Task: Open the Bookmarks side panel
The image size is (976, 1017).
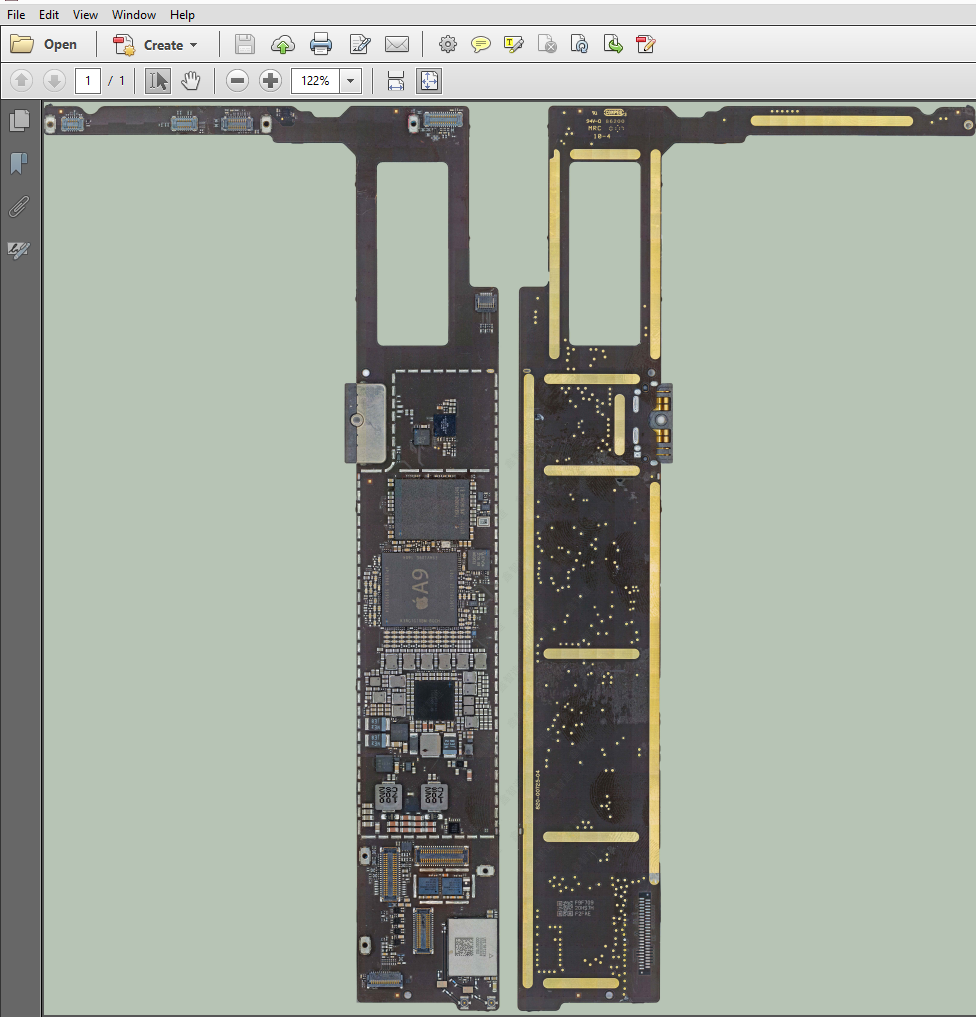Action: (x=19, y=163)
